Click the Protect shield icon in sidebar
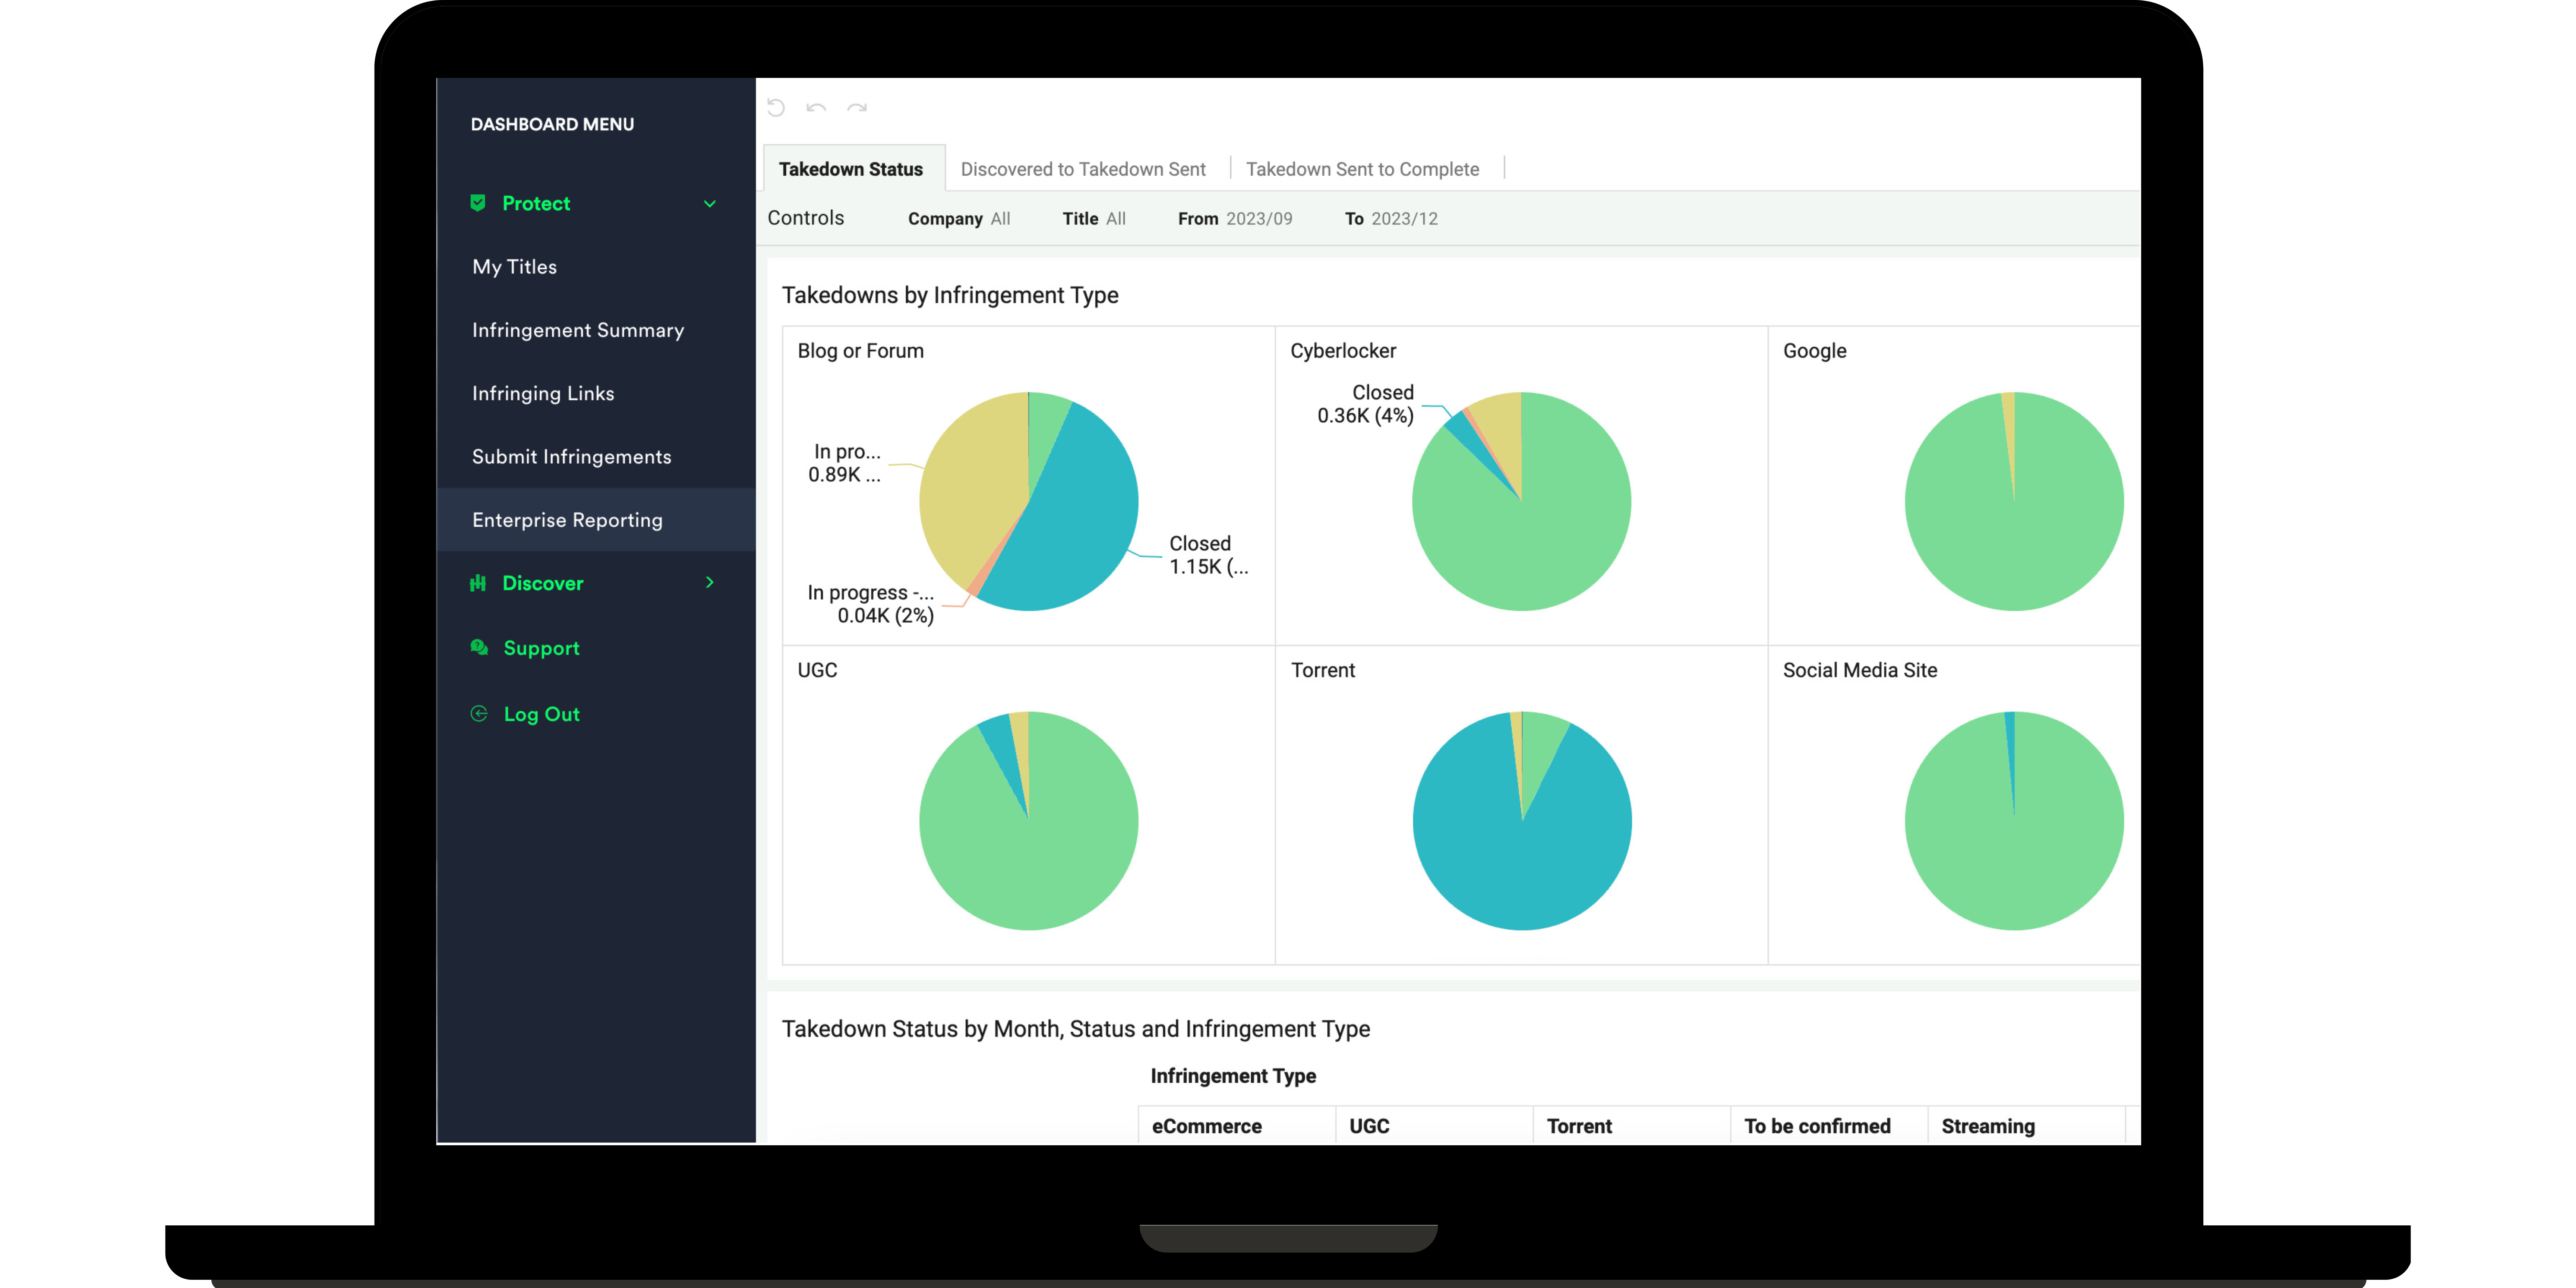The height and width of the screenshot is (1288, 2576). [x=478, y=202]
